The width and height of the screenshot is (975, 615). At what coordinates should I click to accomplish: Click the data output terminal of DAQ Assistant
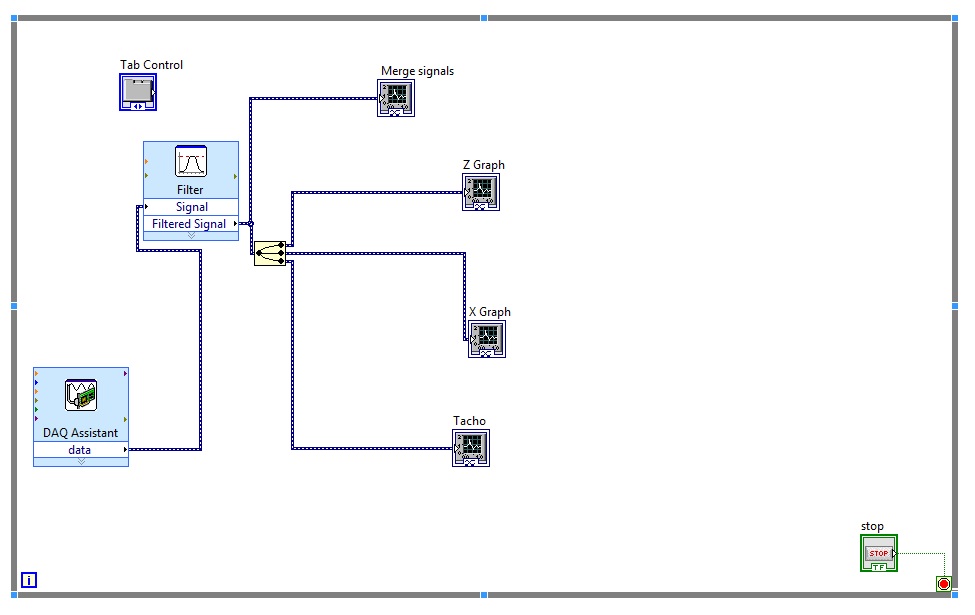(124, 450)
